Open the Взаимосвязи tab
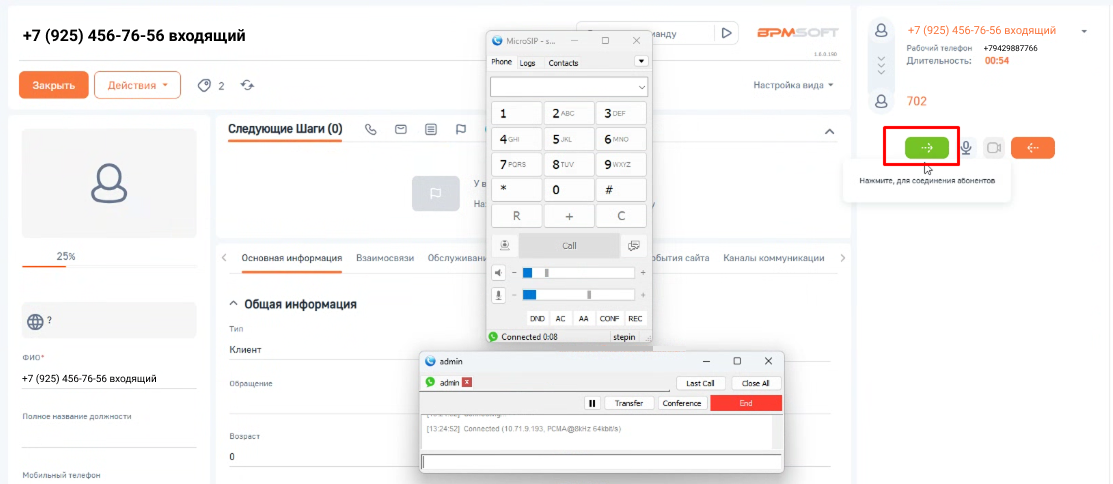Screen dimensions: 1113x484 click(384, 258)
